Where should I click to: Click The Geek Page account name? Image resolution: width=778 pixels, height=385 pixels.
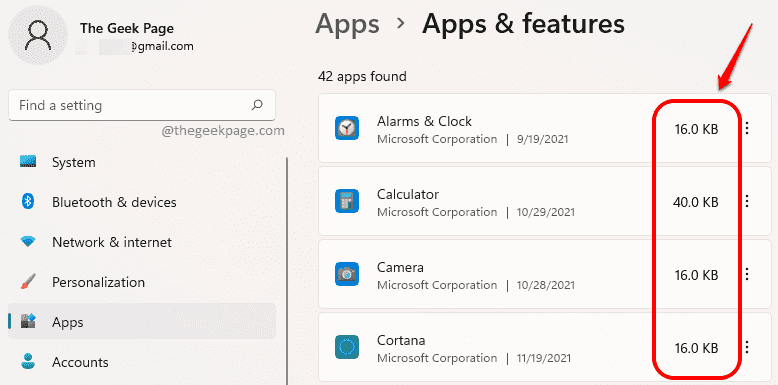[127, 28]
